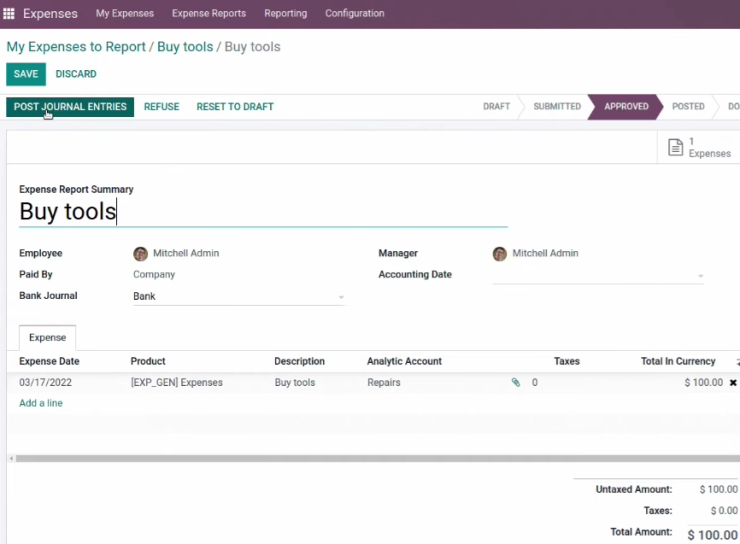Screen dimensions: 740x544
Task: Click Repairs analytic account cell
Action: click(384, 383)
